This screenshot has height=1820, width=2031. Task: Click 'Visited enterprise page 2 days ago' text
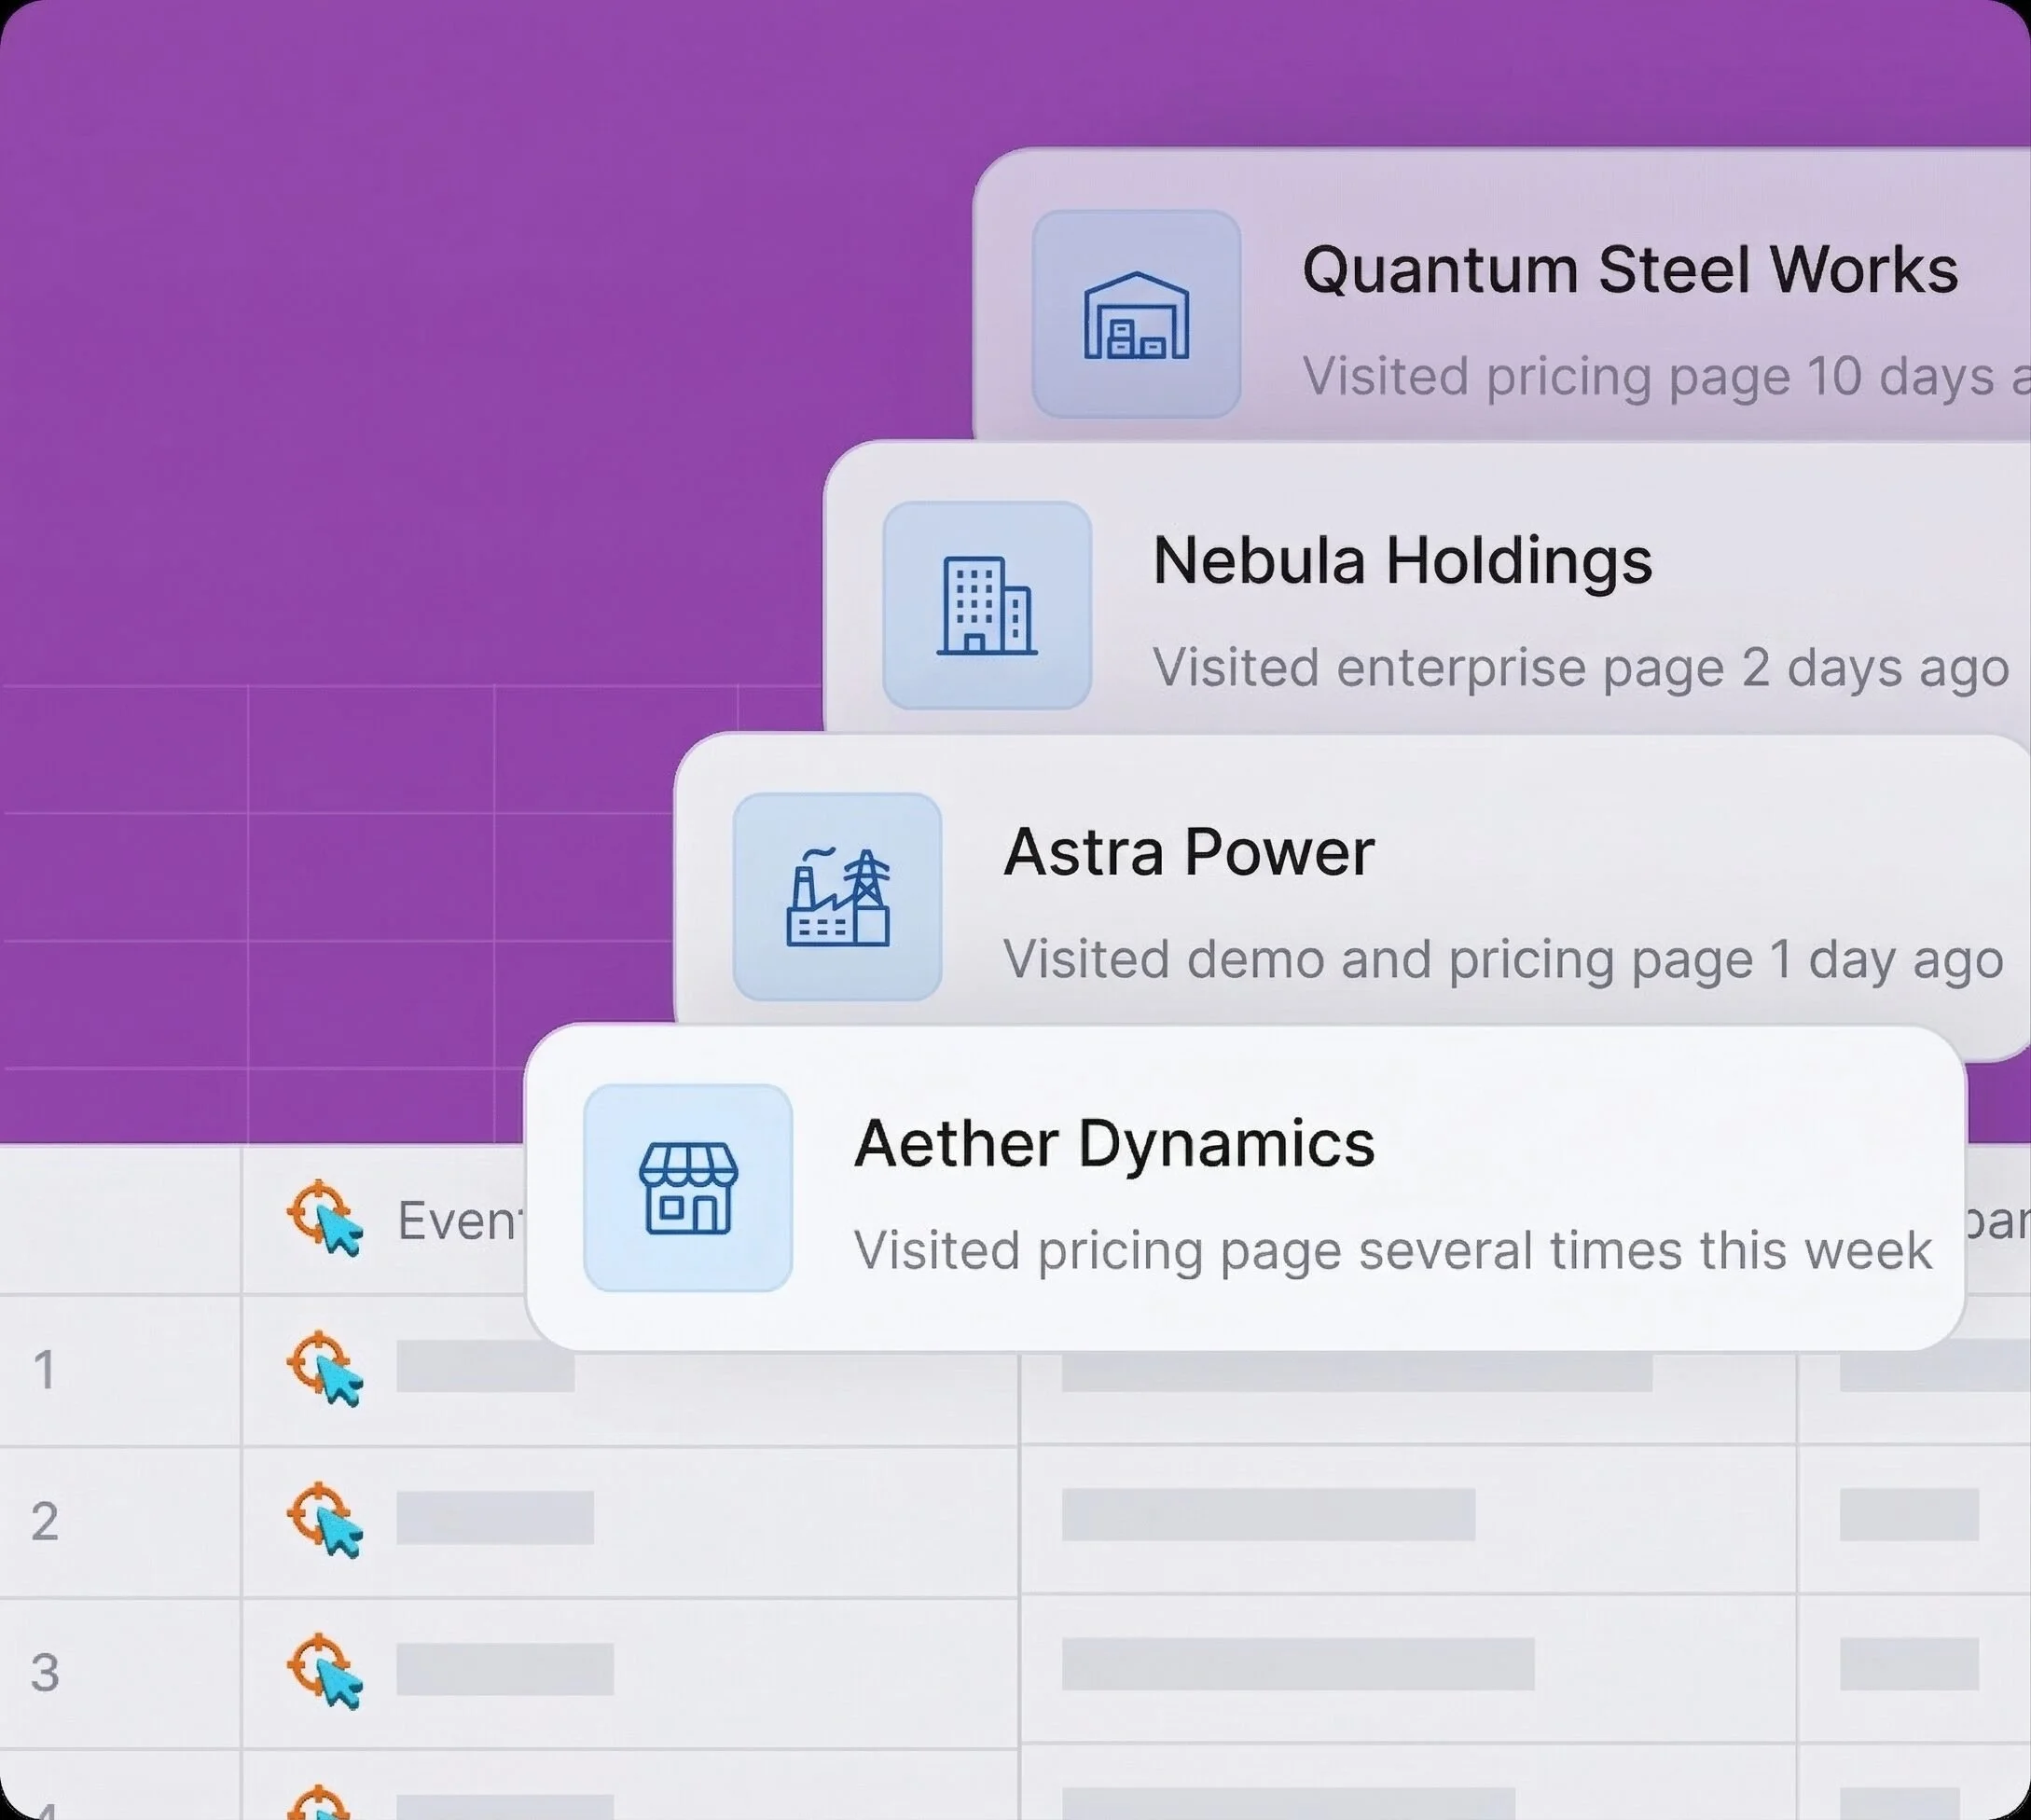pos(1580,667)
